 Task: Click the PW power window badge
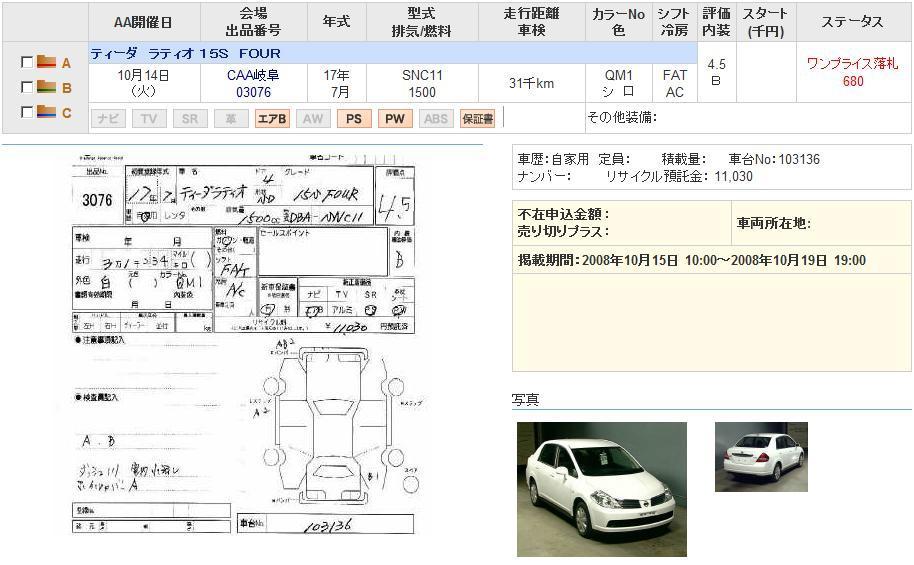(x=395, y=118)
